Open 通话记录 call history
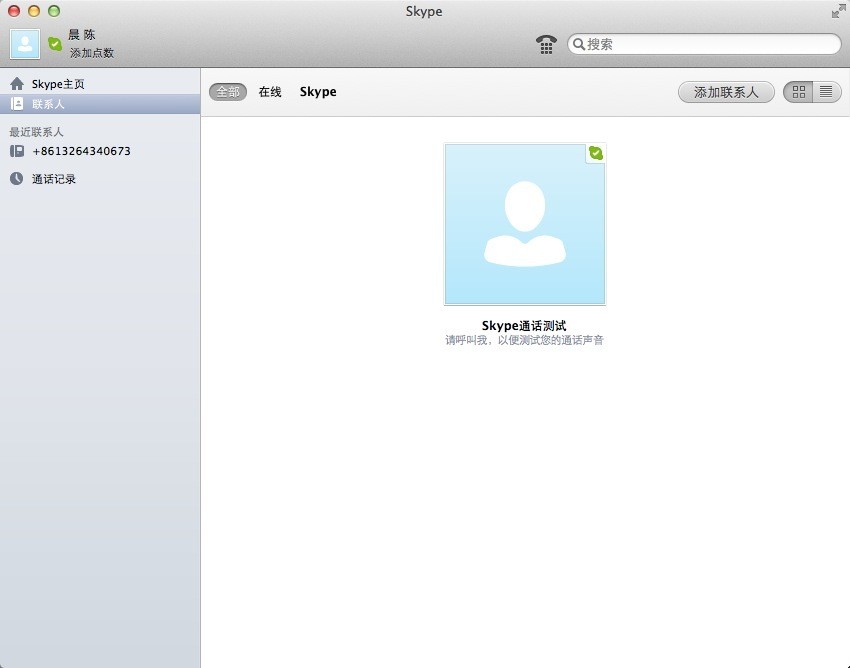This screenshot has width=850, height=668. coord(100,178)
